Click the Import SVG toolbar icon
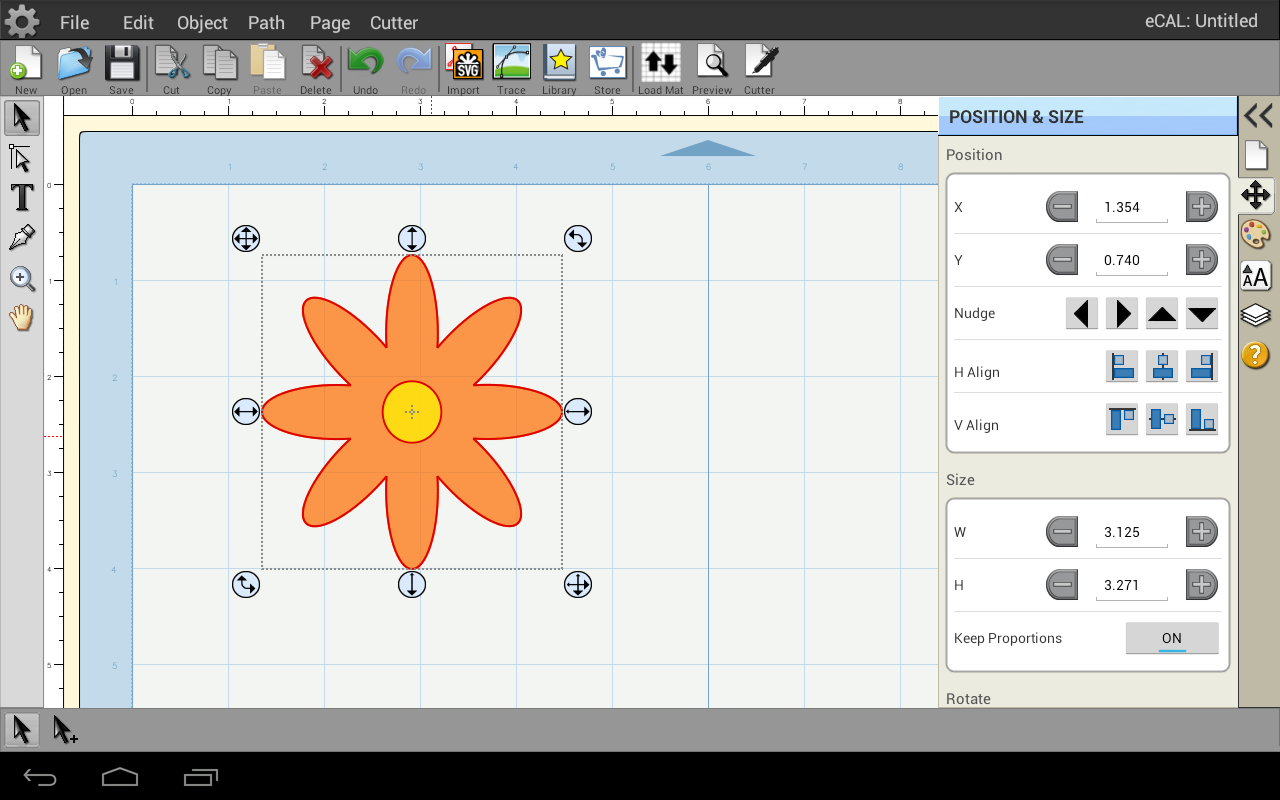Screen dimensions: 1280x800 point(464,66)
